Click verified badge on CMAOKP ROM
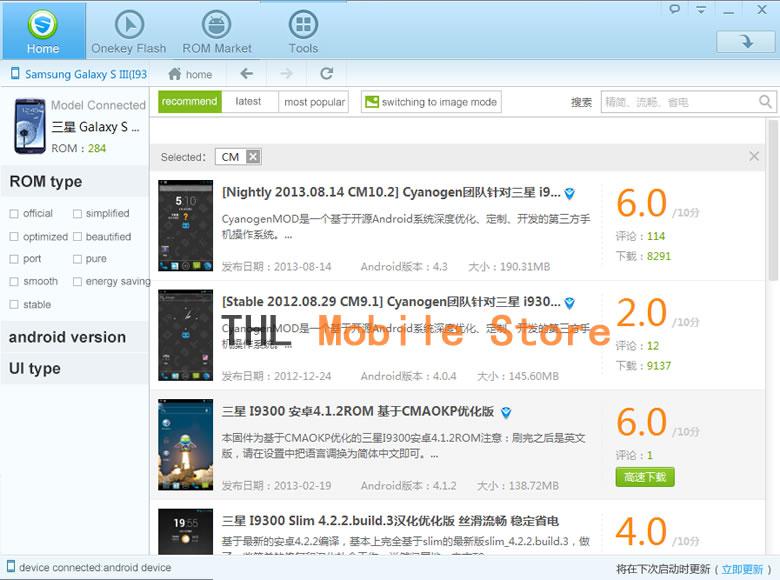 [x=506, y=412]
